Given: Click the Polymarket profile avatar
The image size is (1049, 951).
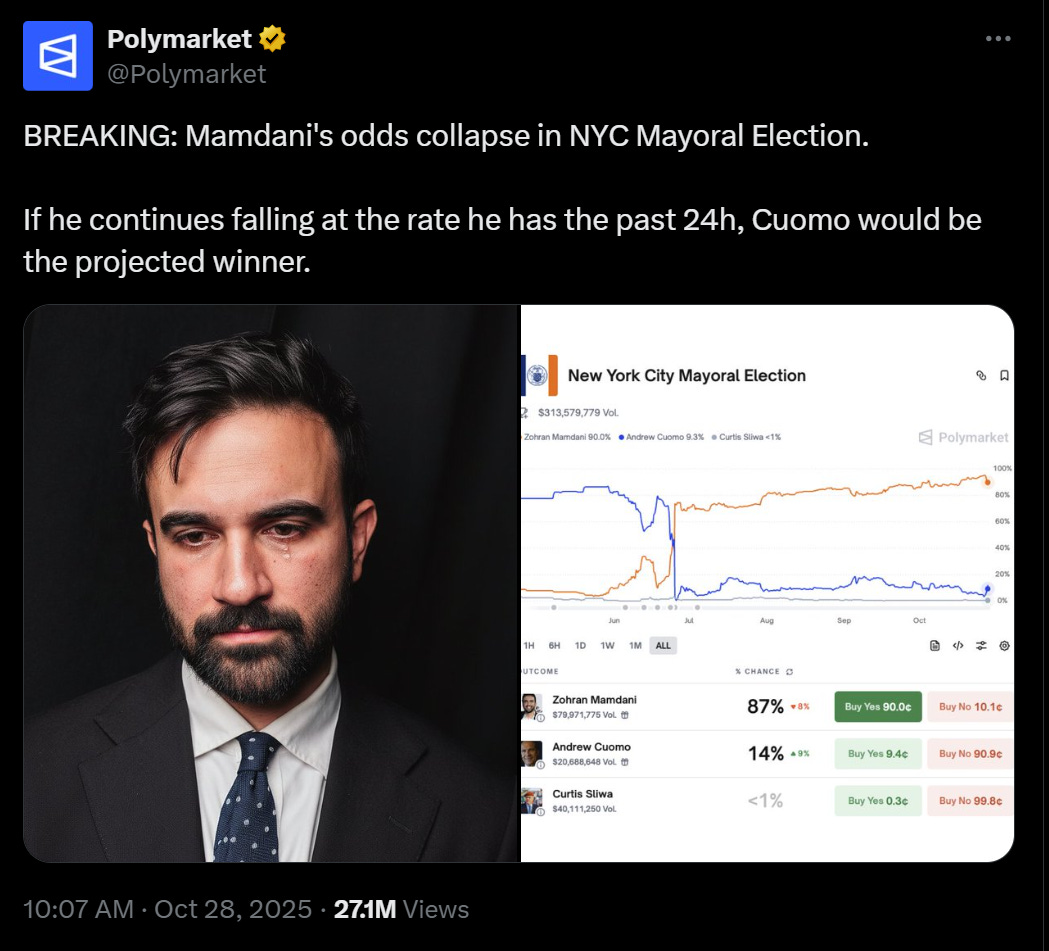Looking at the screenshot, I should pyautogui.click(x=58, y=56).
